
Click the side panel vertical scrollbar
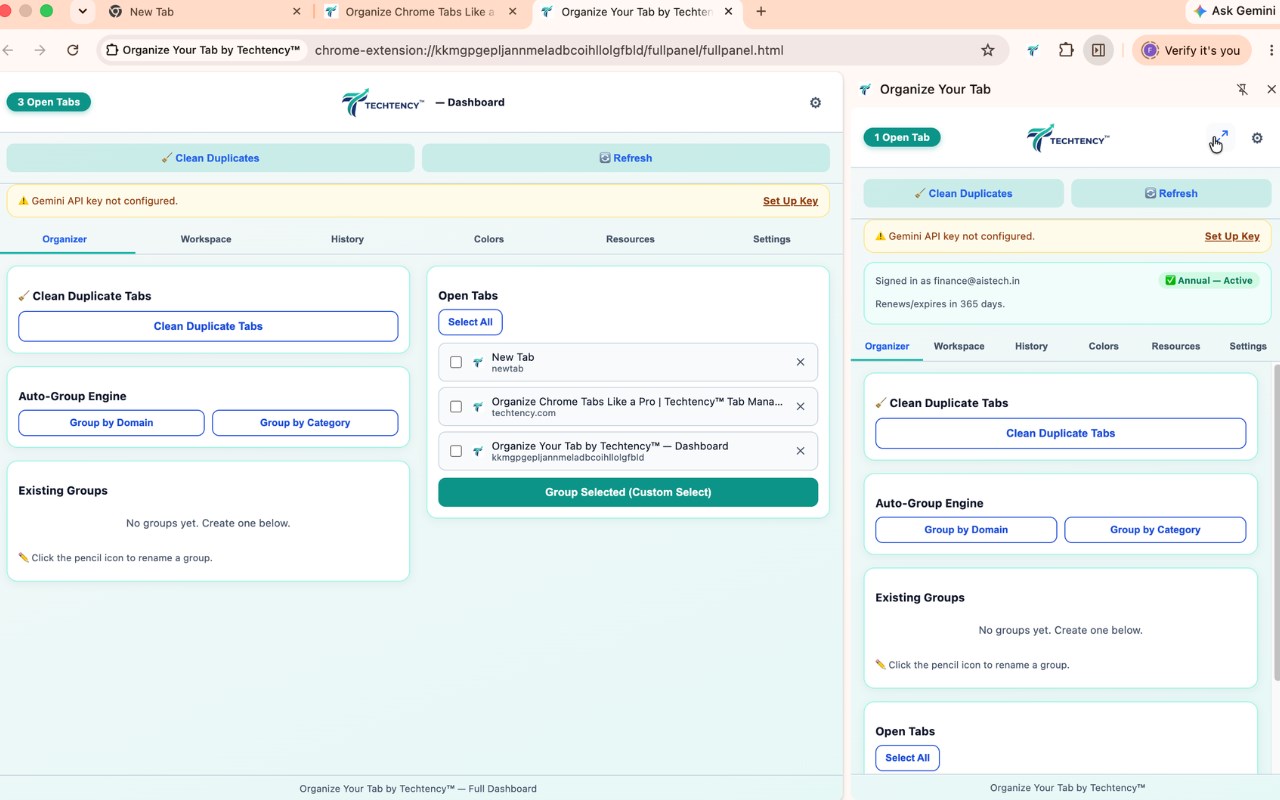click(x=1275, y=522)
